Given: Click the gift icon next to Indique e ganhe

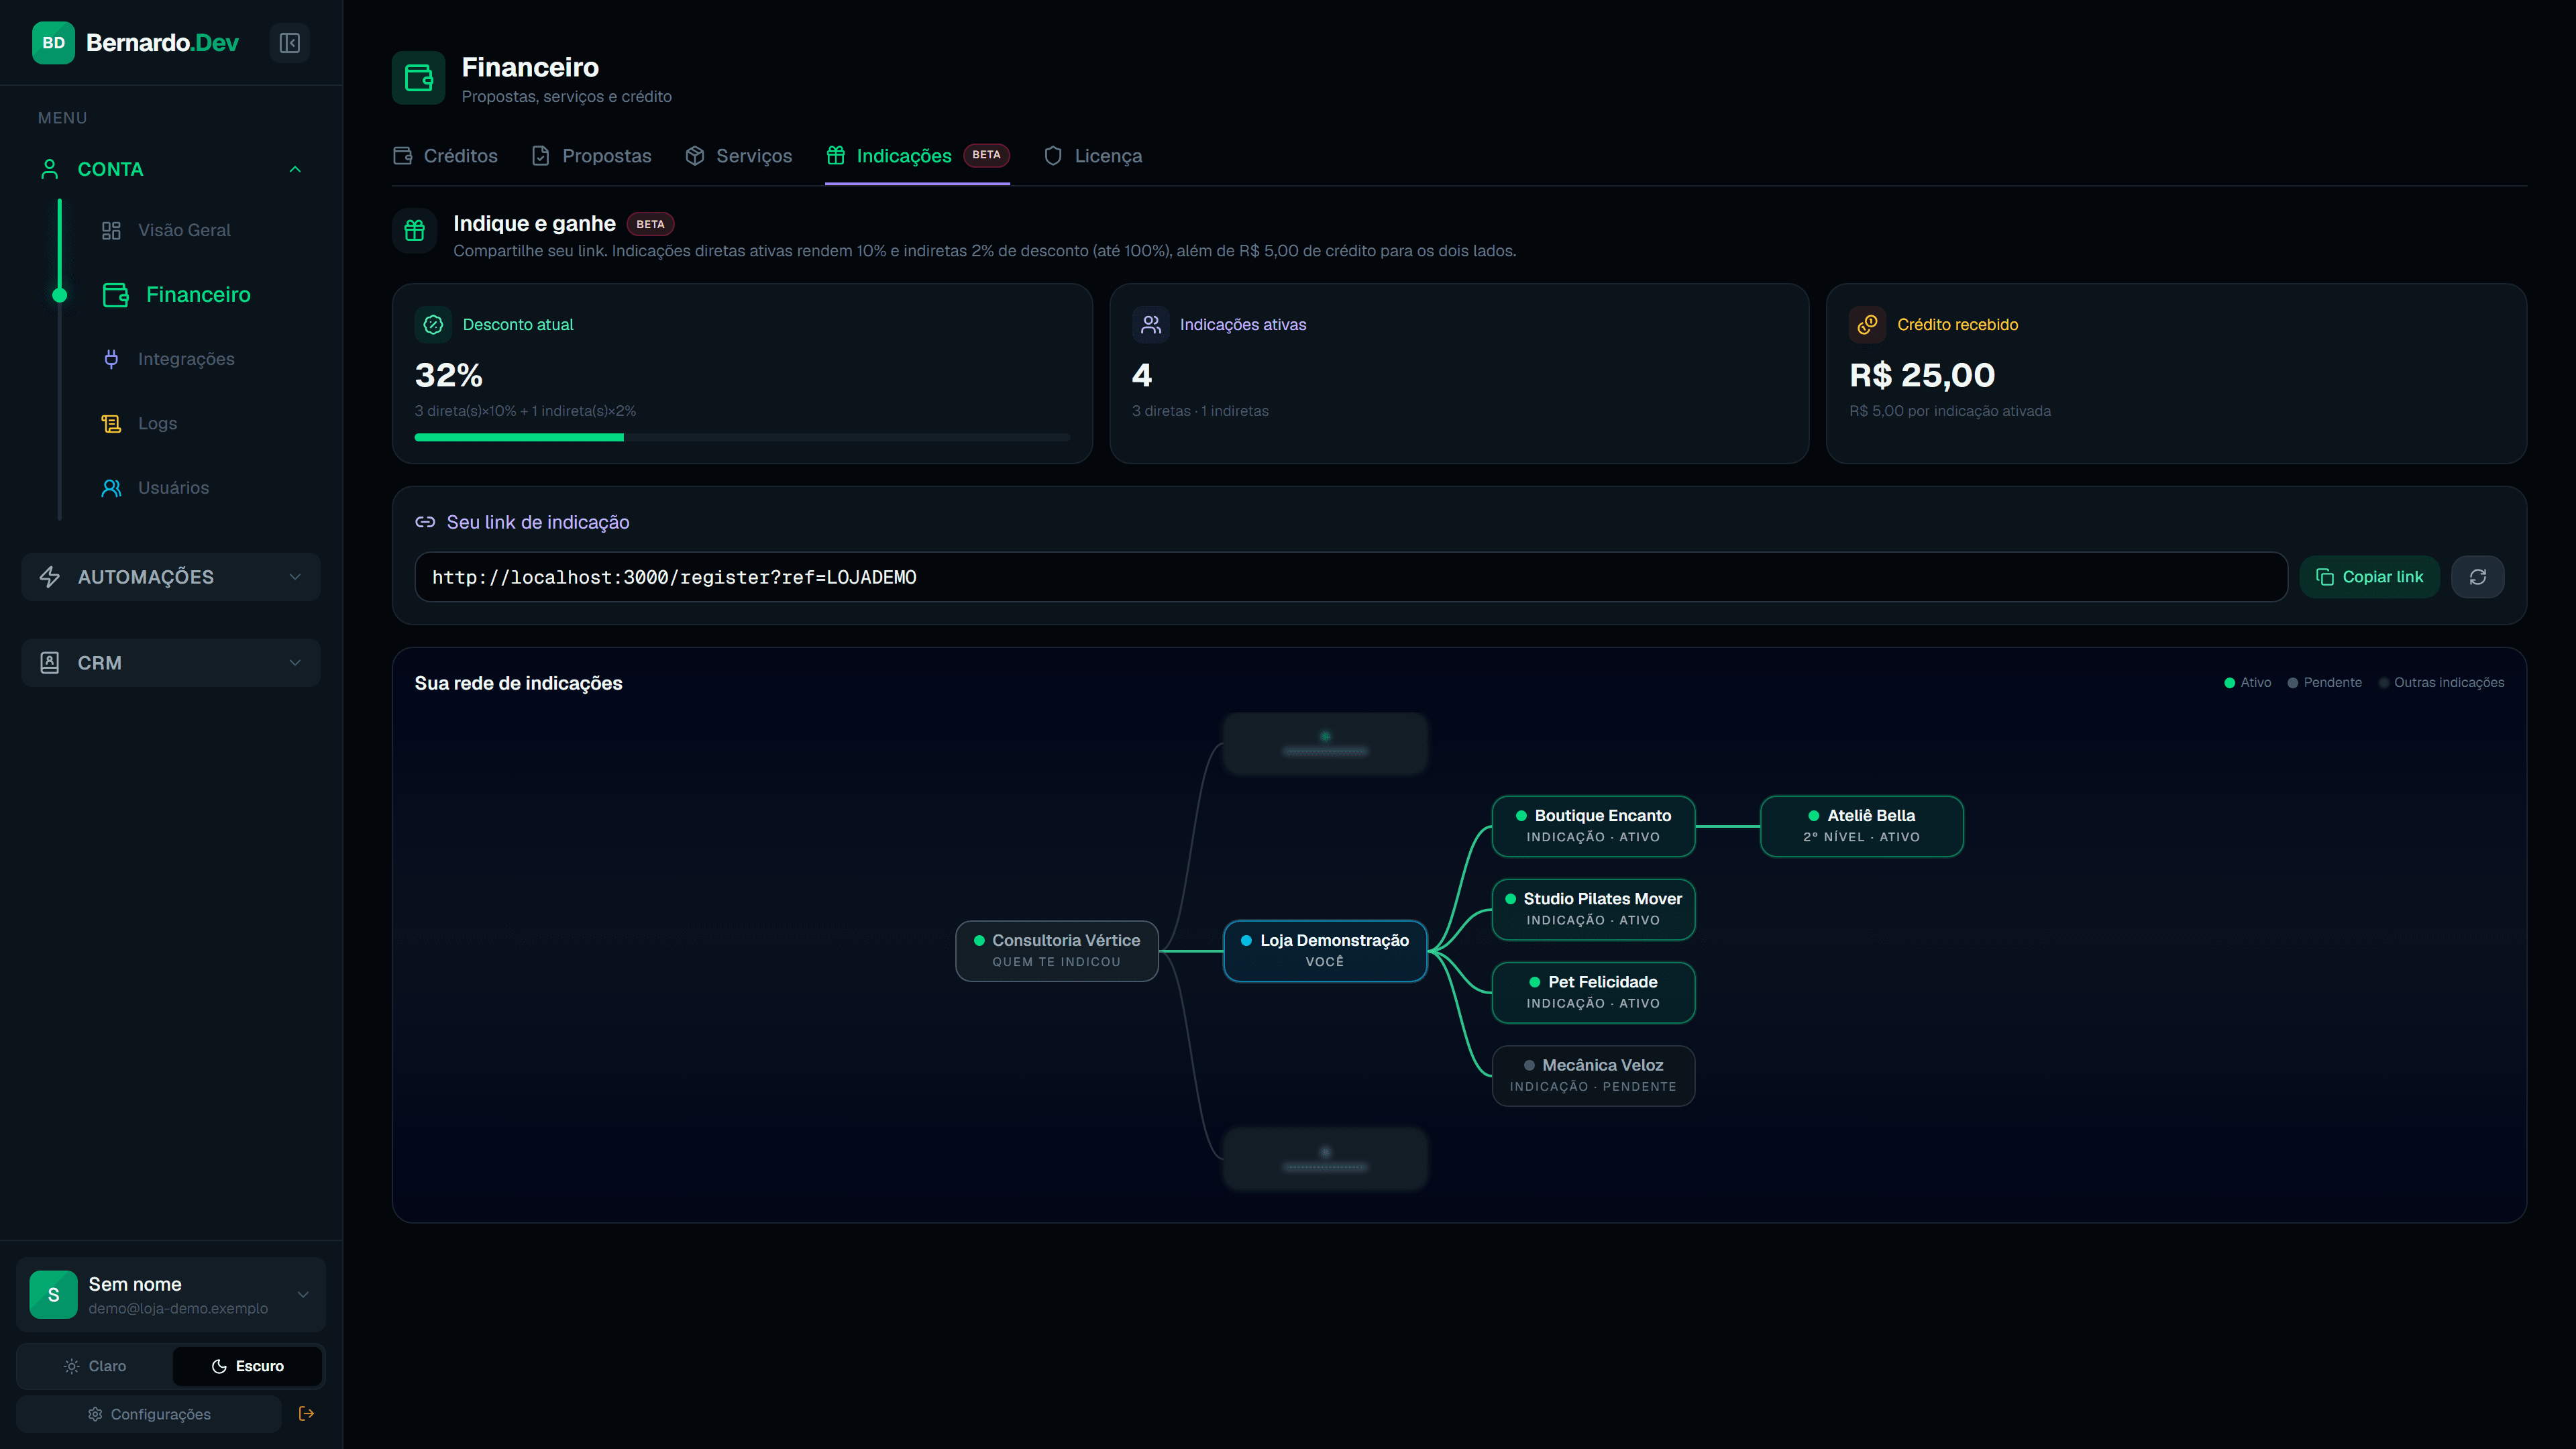Looking at the screenshot, I should tap(414, 232).
